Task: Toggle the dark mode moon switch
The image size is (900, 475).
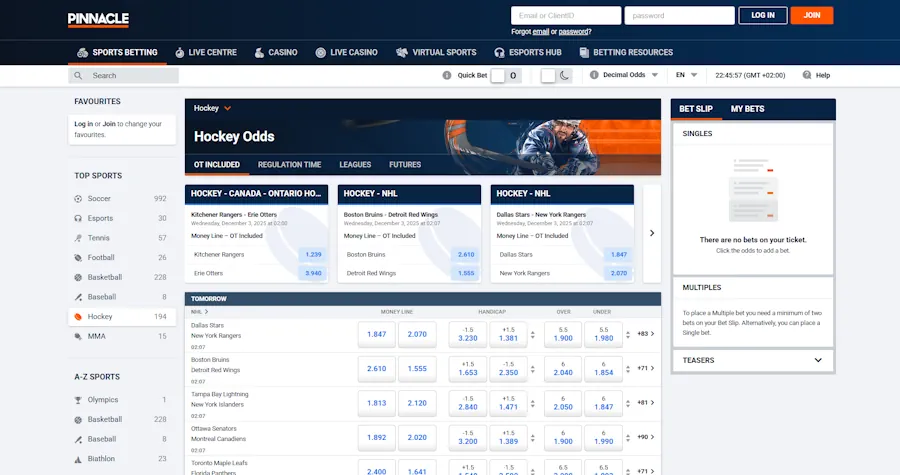Action: [x=556, y=75]
